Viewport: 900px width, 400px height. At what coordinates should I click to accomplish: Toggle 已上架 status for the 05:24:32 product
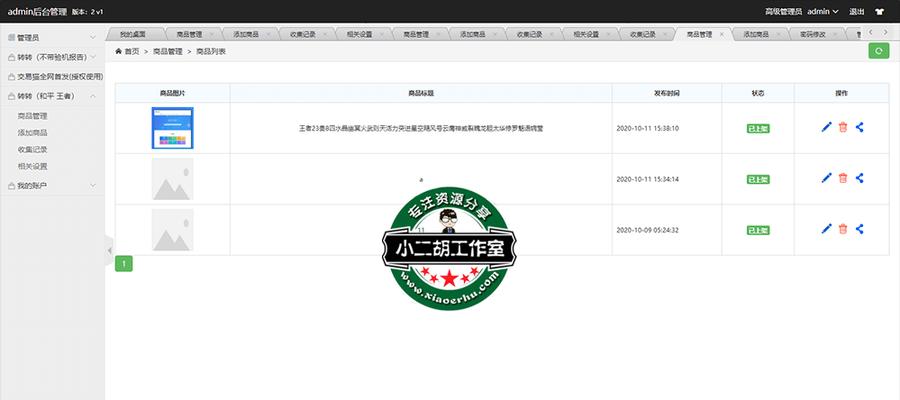click(x=758, y=230)
